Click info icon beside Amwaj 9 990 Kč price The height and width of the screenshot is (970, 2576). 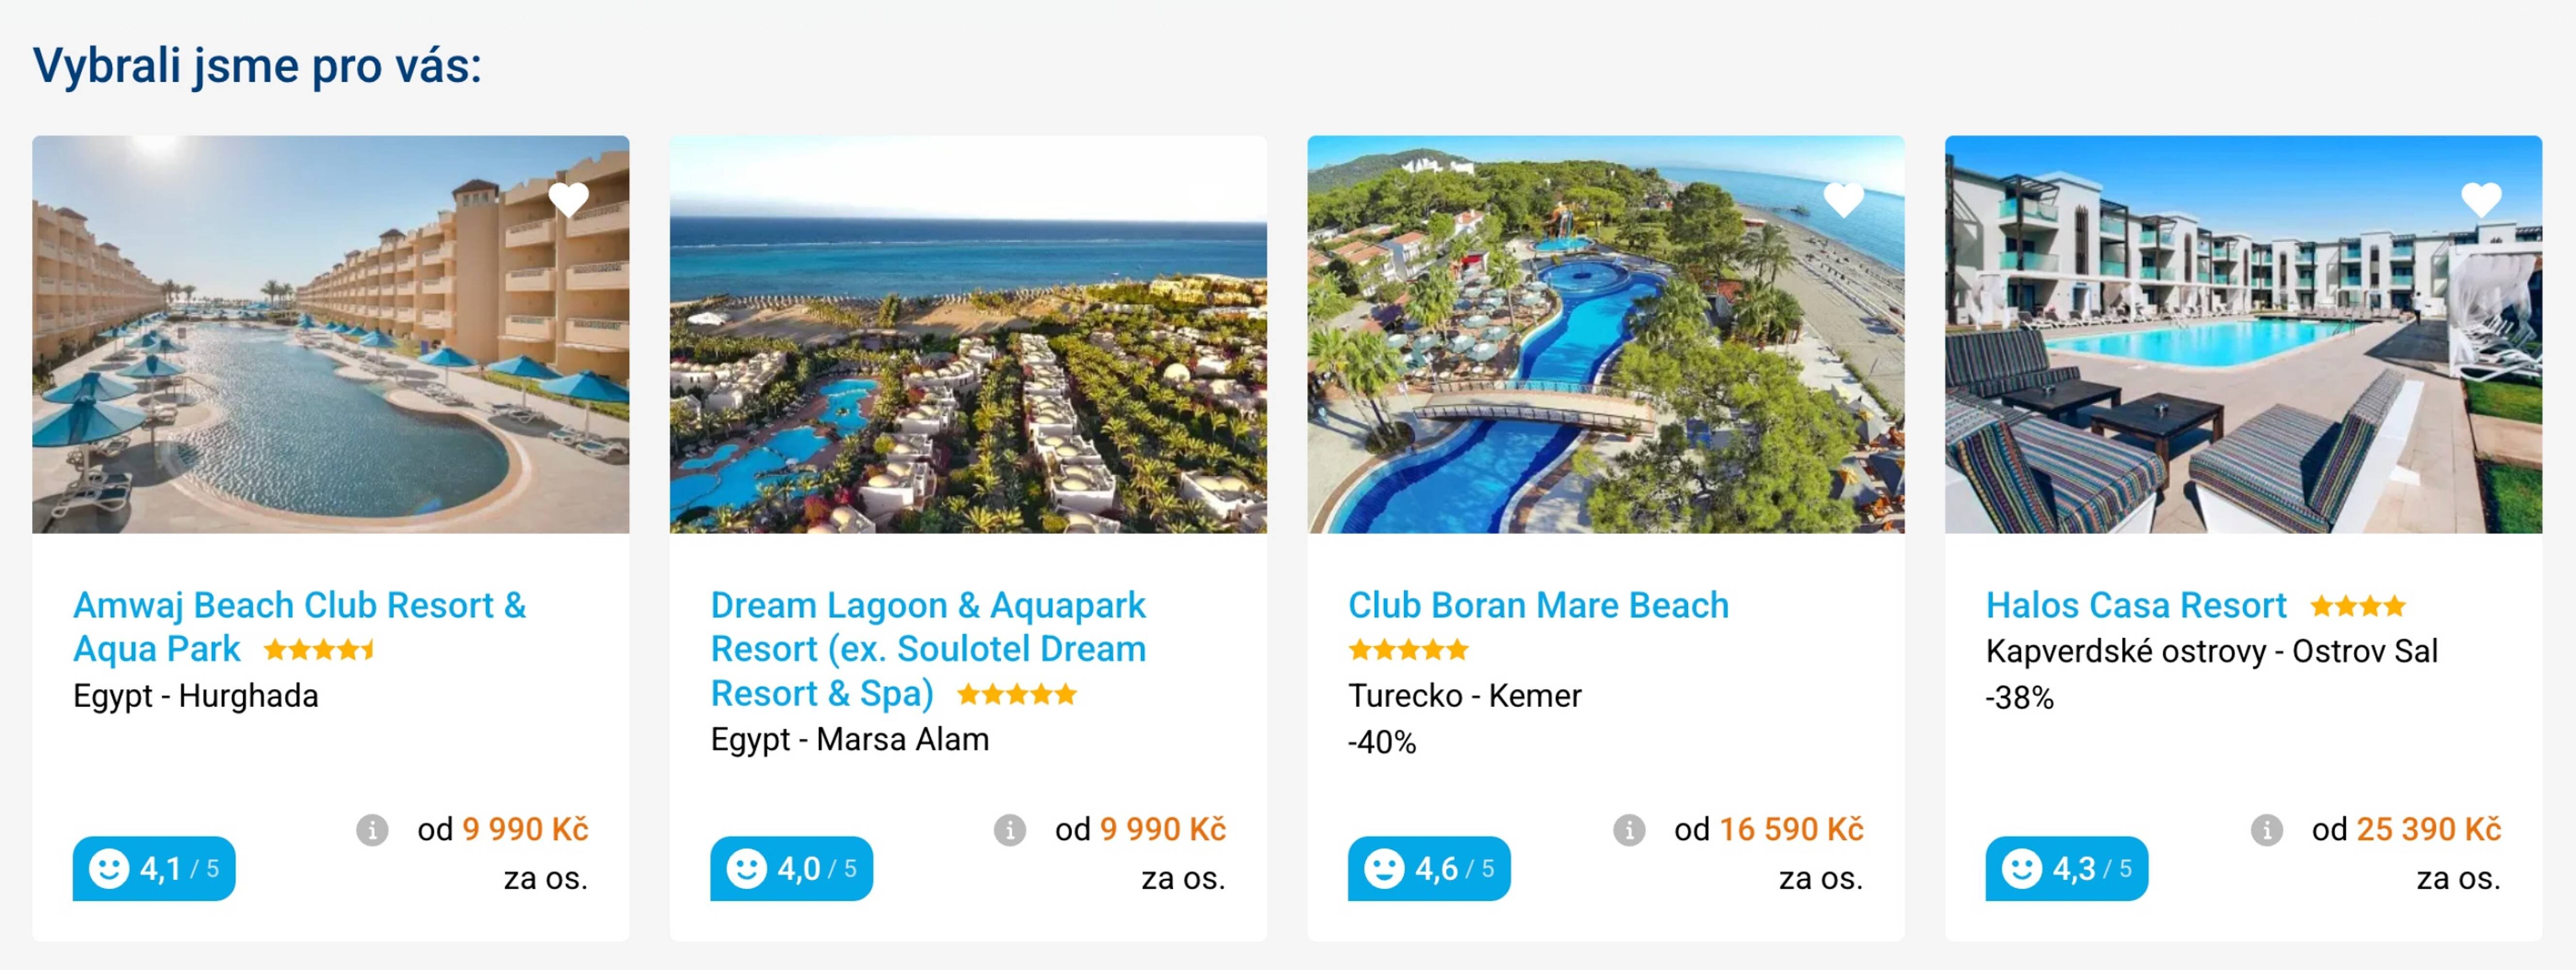(x=372, y=830)
